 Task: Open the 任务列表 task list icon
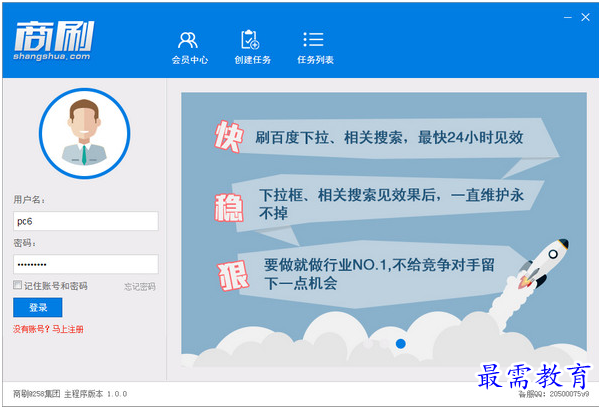point(315,47)
